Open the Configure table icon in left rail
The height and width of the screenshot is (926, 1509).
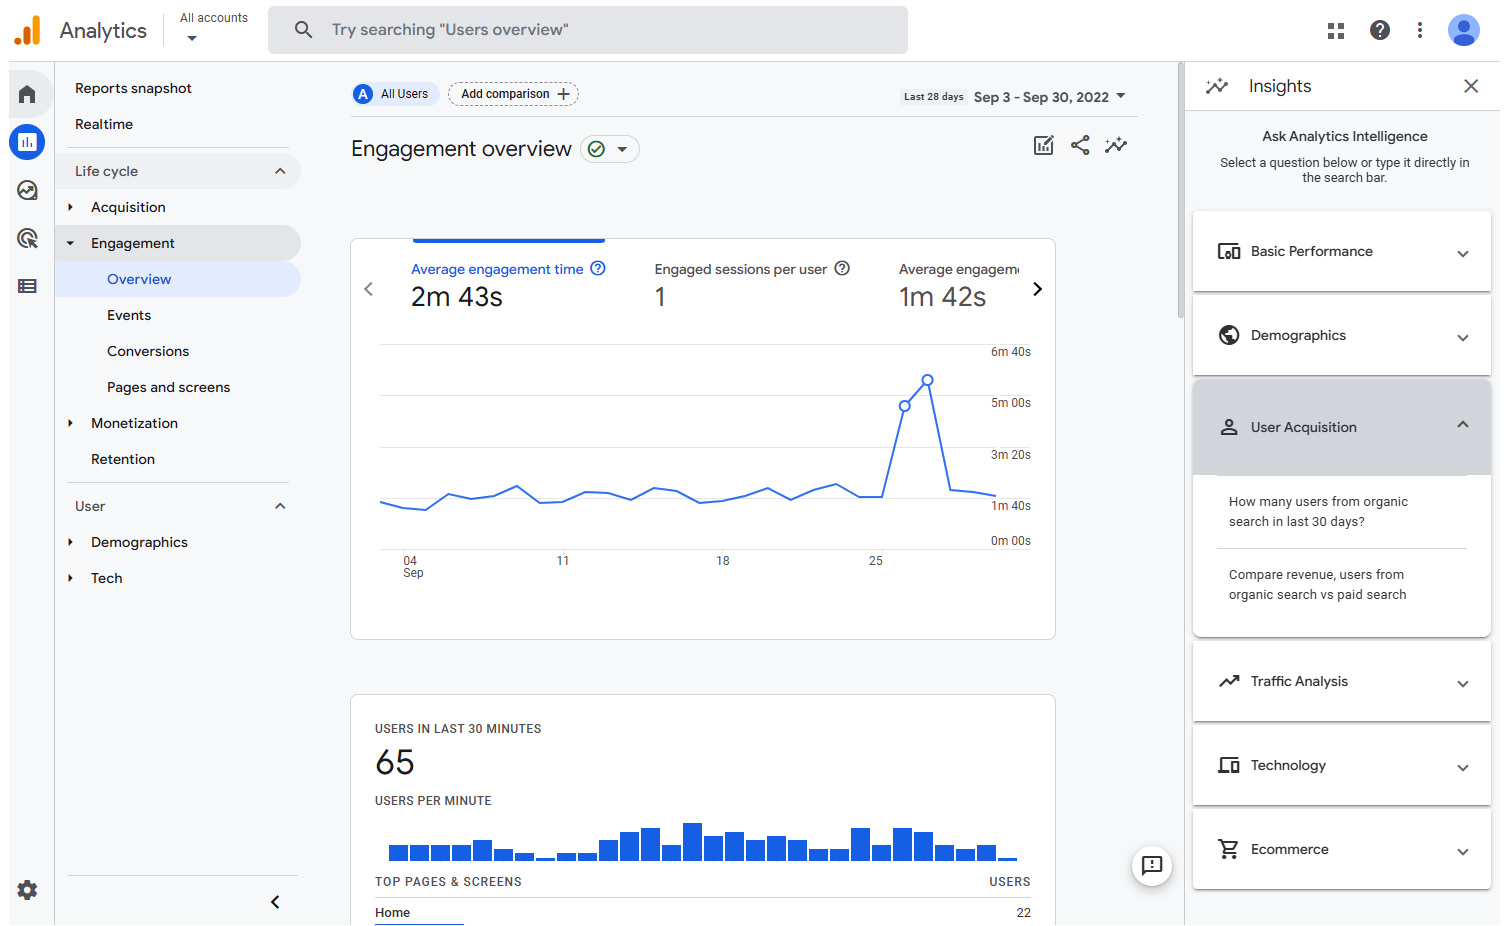coord(27,286)
